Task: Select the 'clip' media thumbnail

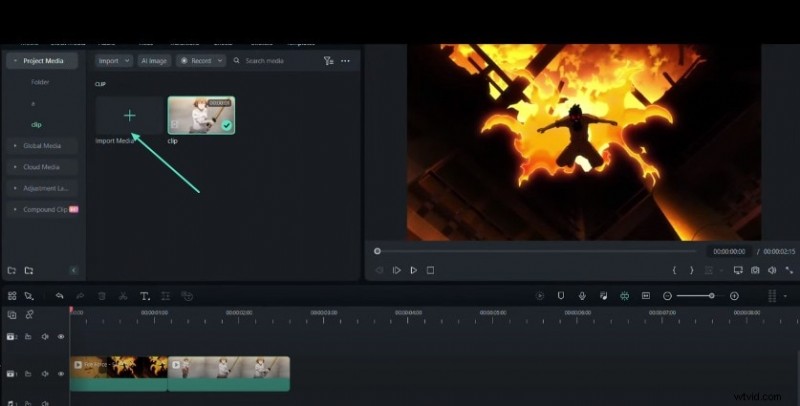Action: (202, 116)
